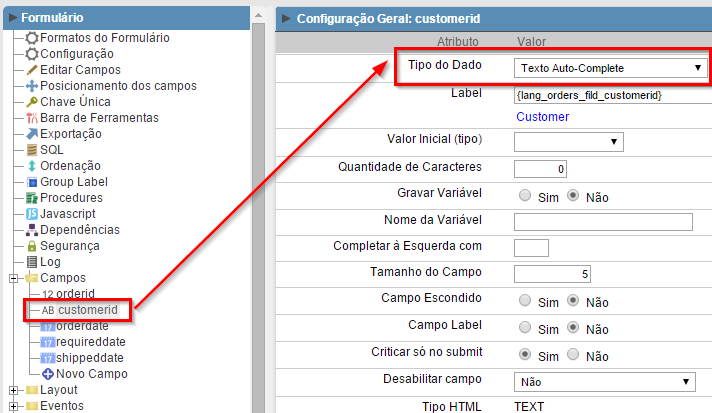Open the Procedures entry
This screenshot has width=712, height=413.
70,198
